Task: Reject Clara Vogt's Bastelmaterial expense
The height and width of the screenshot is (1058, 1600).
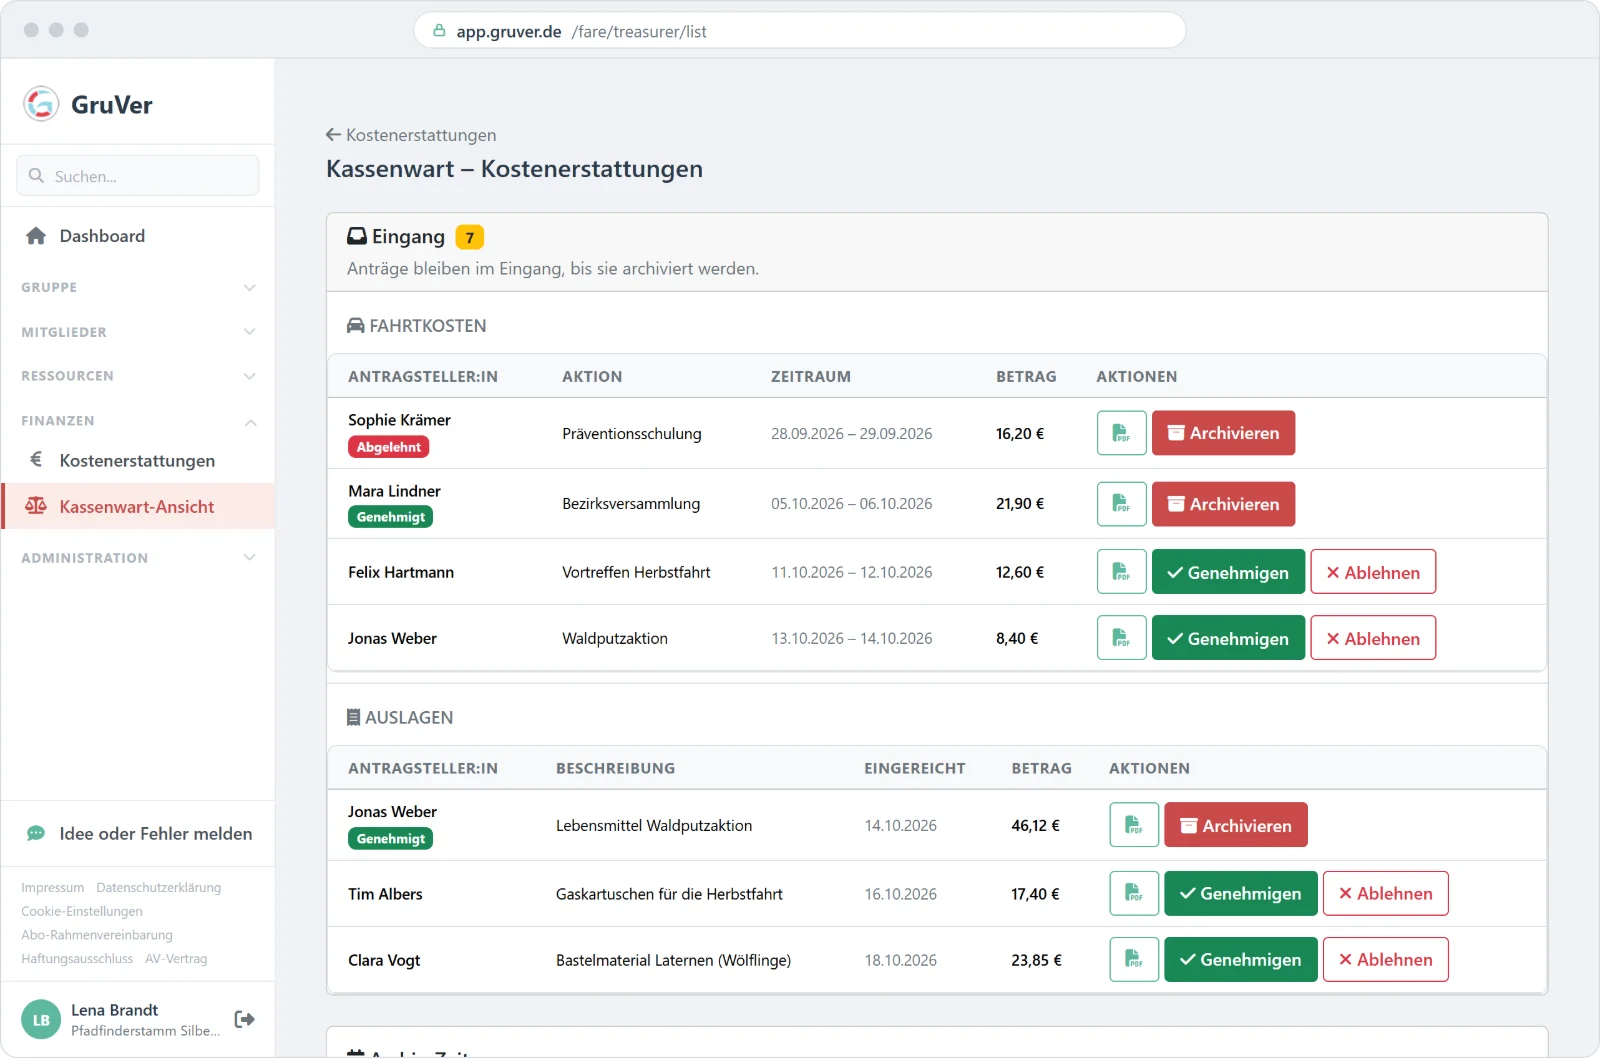Action: [1386, 959]
